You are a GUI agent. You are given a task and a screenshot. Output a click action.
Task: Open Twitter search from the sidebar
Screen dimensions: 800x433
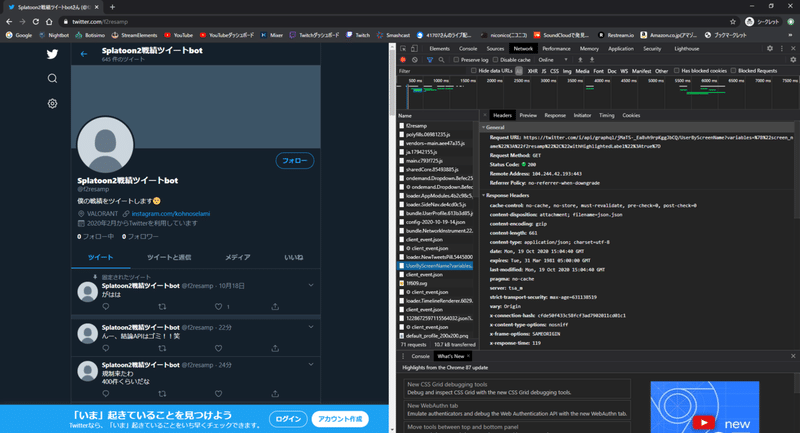(x=52, y=79)
